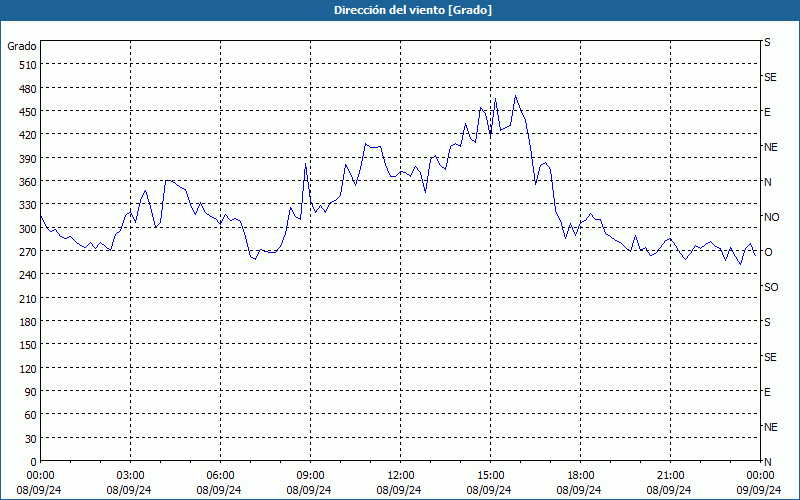800x500 pixels.
Task: Select the 12:00 time label
Action: point(401,476)
